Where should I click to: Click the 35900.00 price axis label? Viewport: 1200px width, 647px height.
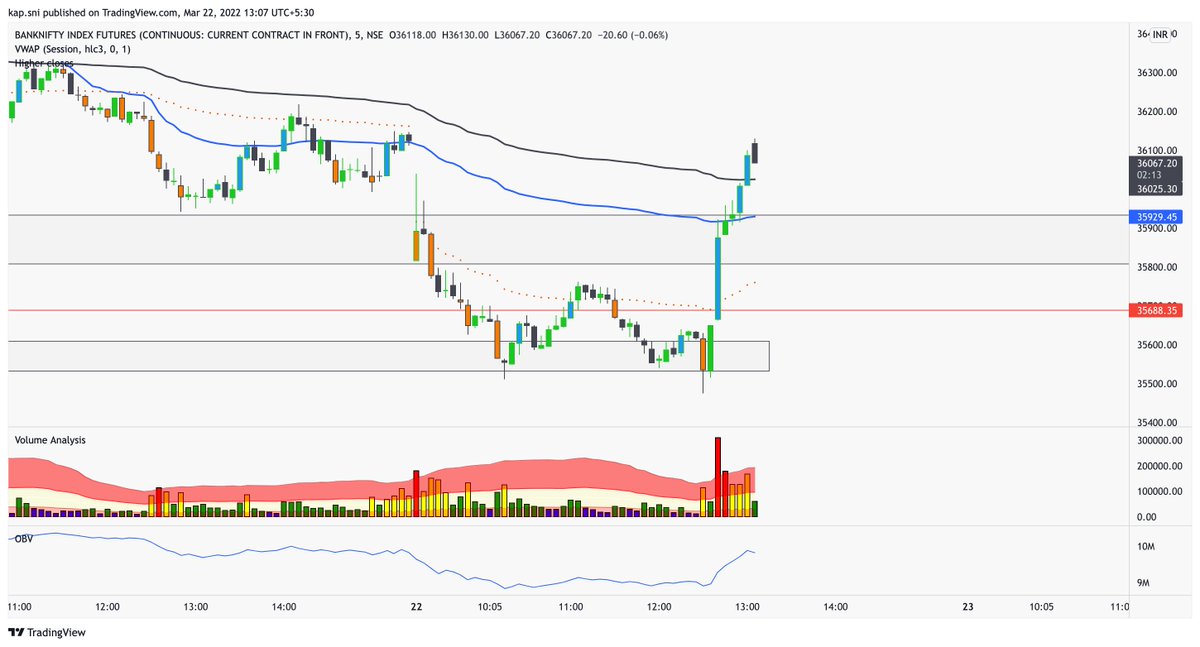1159,228
